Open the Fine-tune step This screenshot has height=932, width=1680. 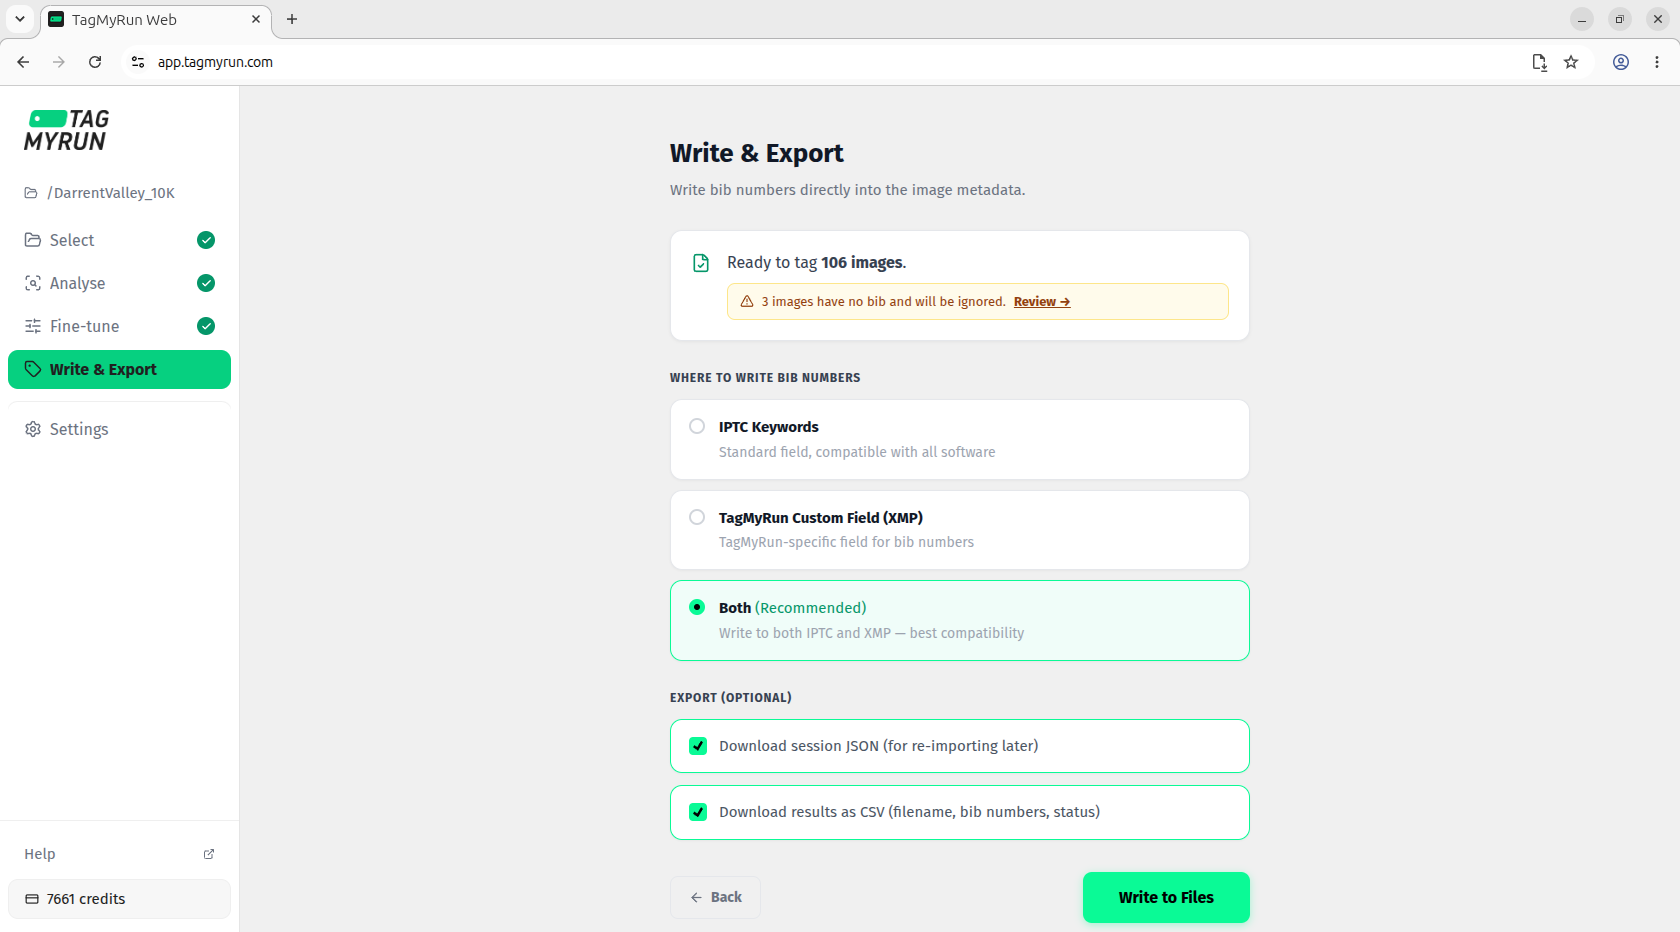(x=119, y=326)
